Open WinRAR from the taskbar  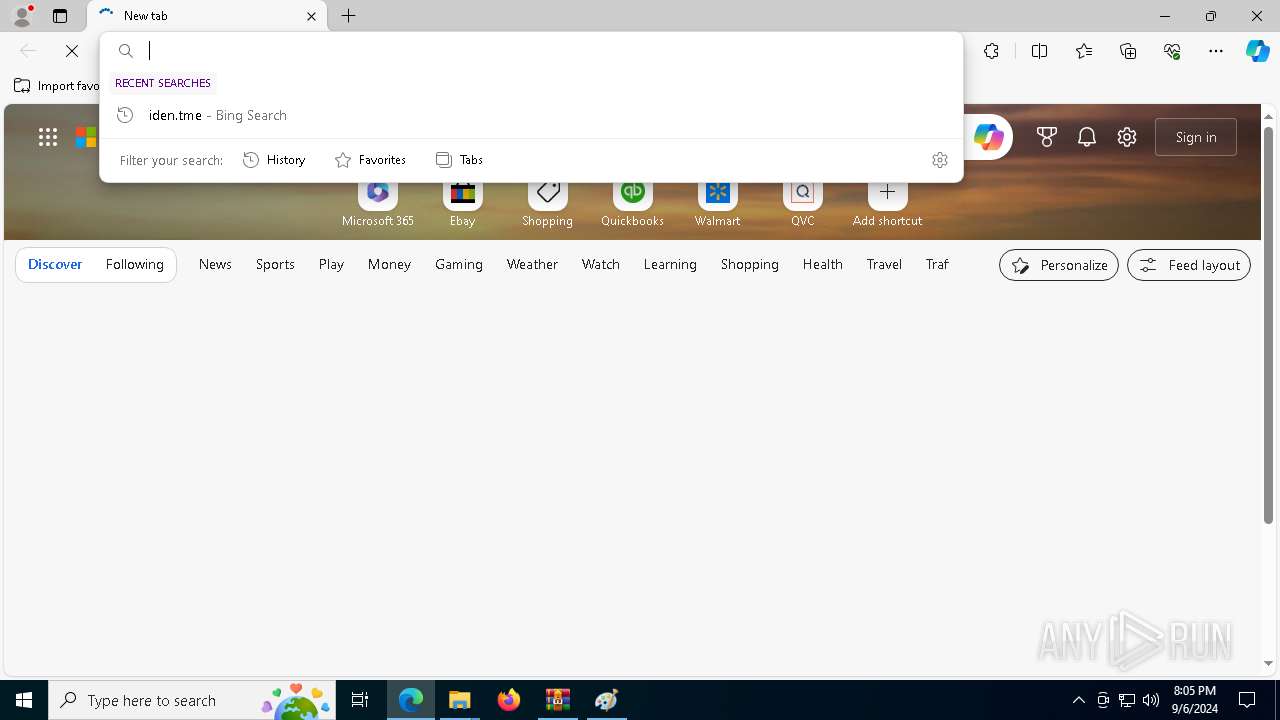tap(558, 700)
